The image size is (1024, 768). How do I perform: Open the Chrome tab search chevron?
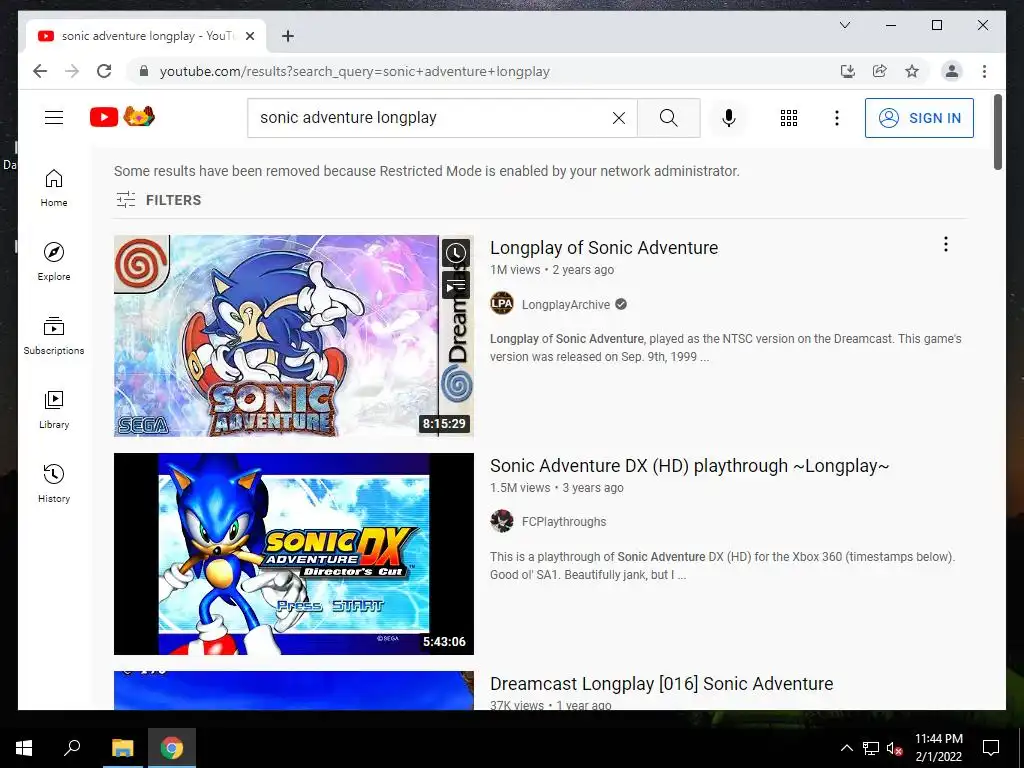[x=844, y=25]
